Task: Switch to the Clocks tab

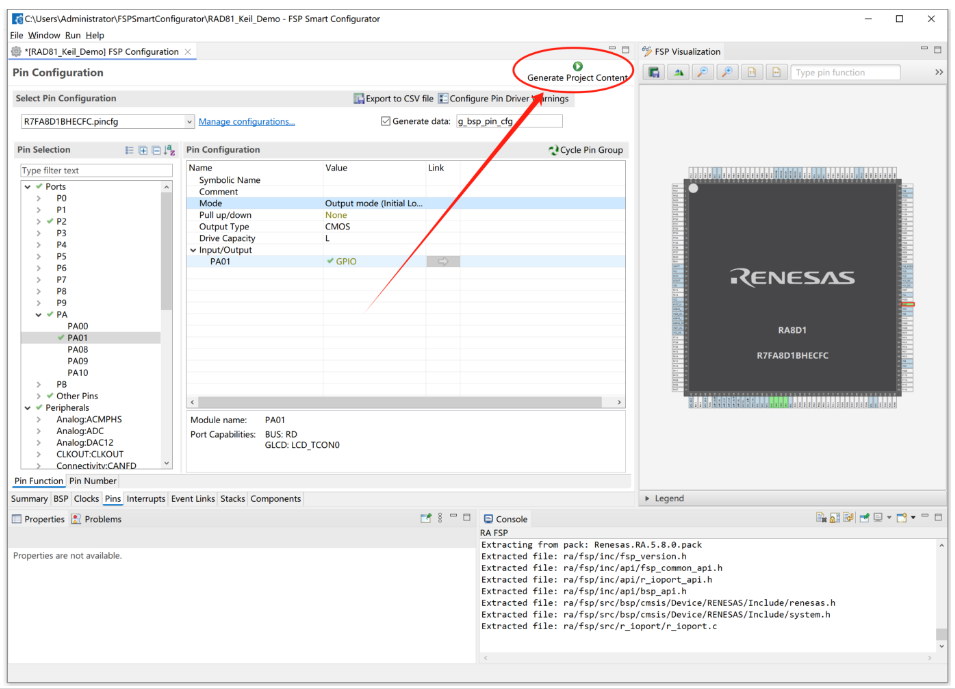Action: click(x=86, y=498)
